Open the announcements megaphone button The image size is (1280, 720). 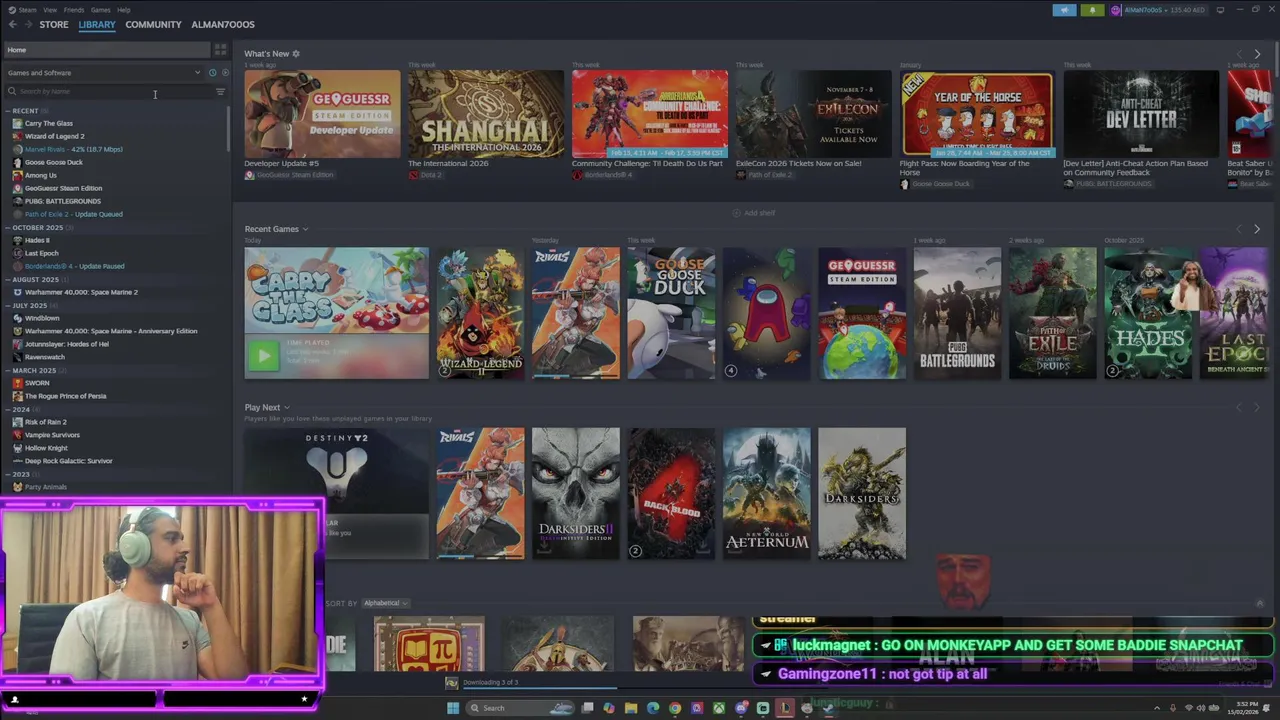[x=1064, y=10]
